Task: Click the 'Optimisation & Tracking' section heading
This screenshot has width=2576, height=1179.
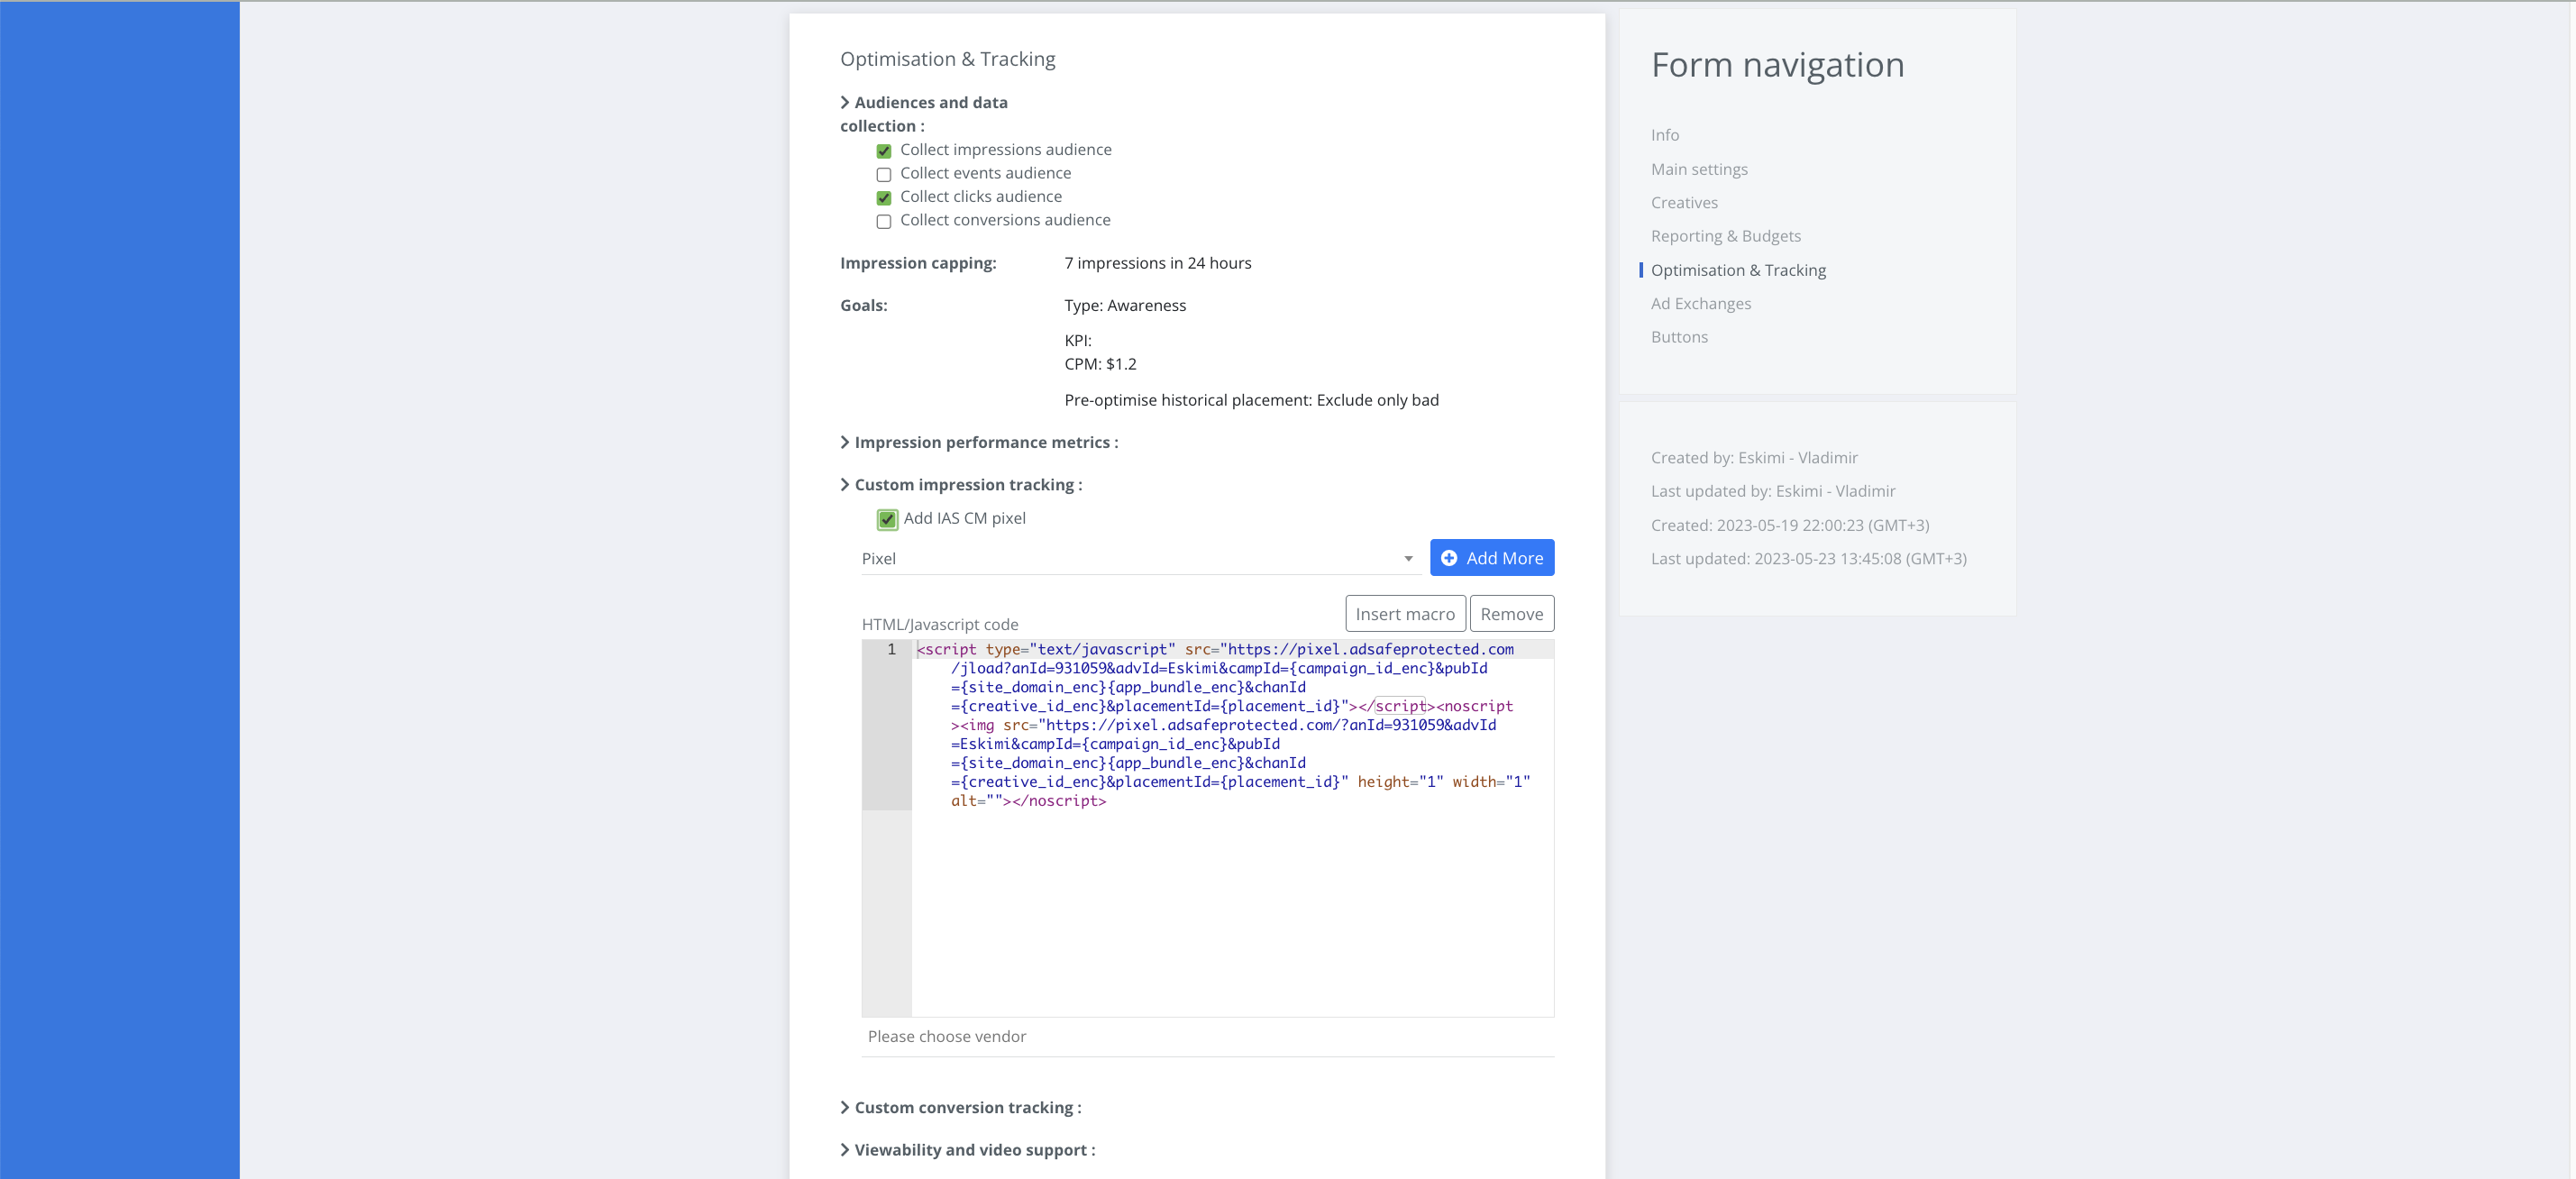Action: point(947,59)
